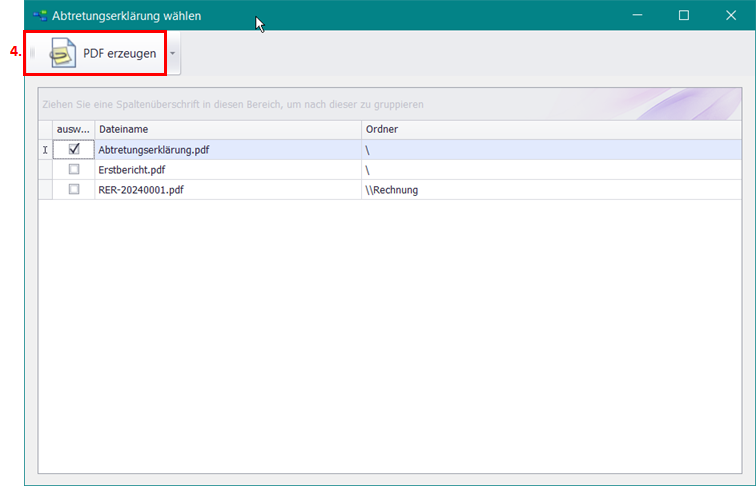Click the 'ausw...' column header

tap(73, 129)
